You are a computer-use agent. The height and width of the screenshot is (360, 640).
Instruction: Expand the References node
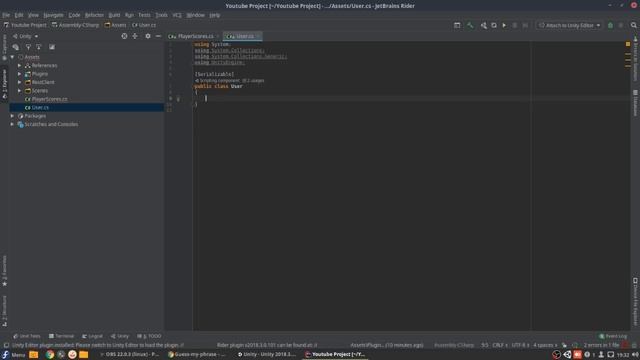[x=20, y=65]
